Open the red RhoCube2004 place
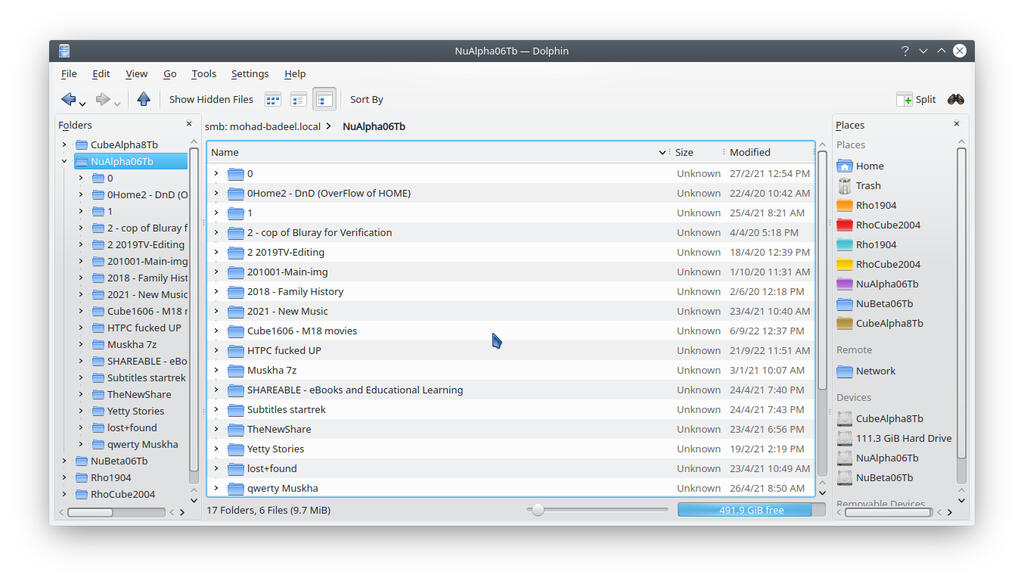Viewport: 1024px width, 584px height. pos(879,225)
